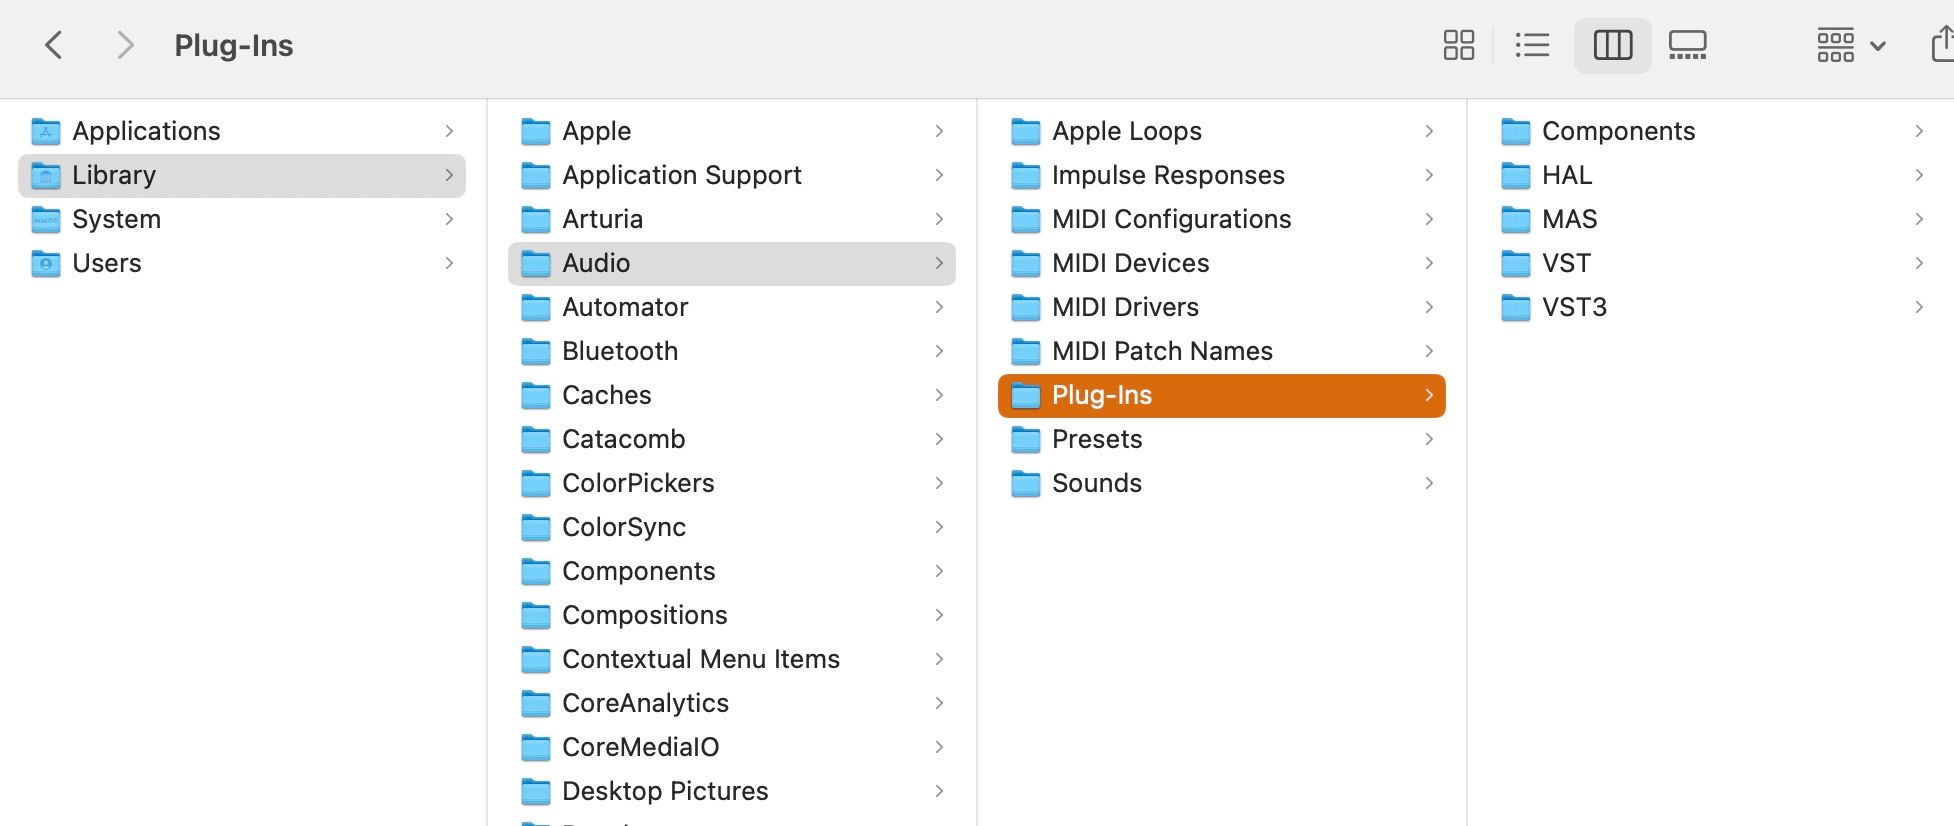Keep column view toggled active
The image size is (1954, 826).
click(1611, 45)
